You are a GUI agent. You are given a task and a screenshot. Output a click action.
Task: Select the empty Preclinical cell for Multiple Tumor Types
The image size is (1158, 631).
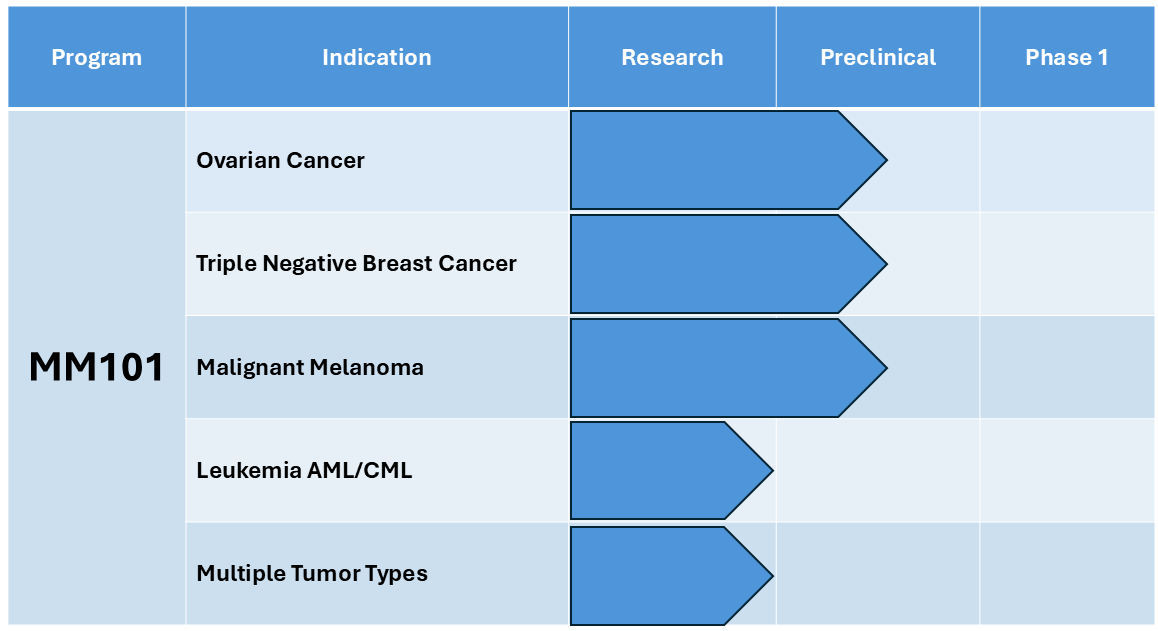878,574
